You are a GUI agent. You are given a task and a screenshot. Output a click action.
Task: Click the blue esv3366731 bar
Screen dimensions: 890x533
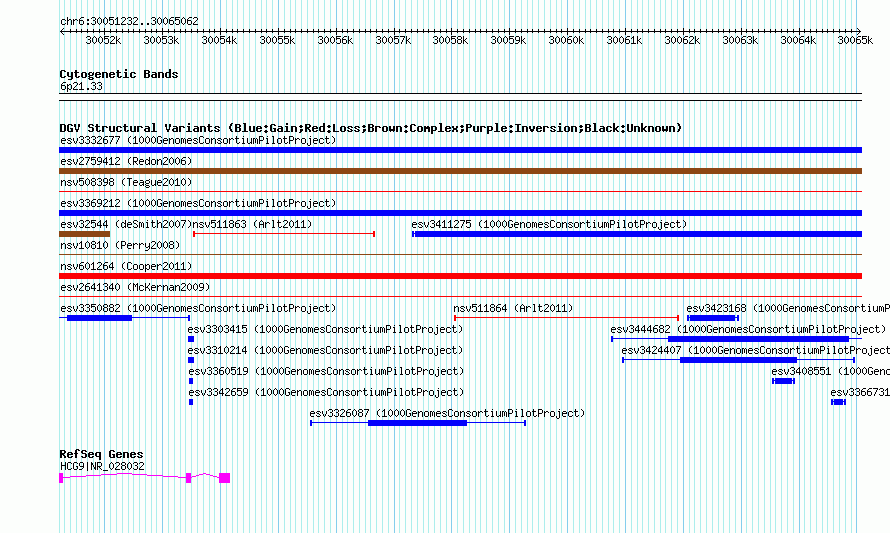pyautogui.click(x=838, y=402)
